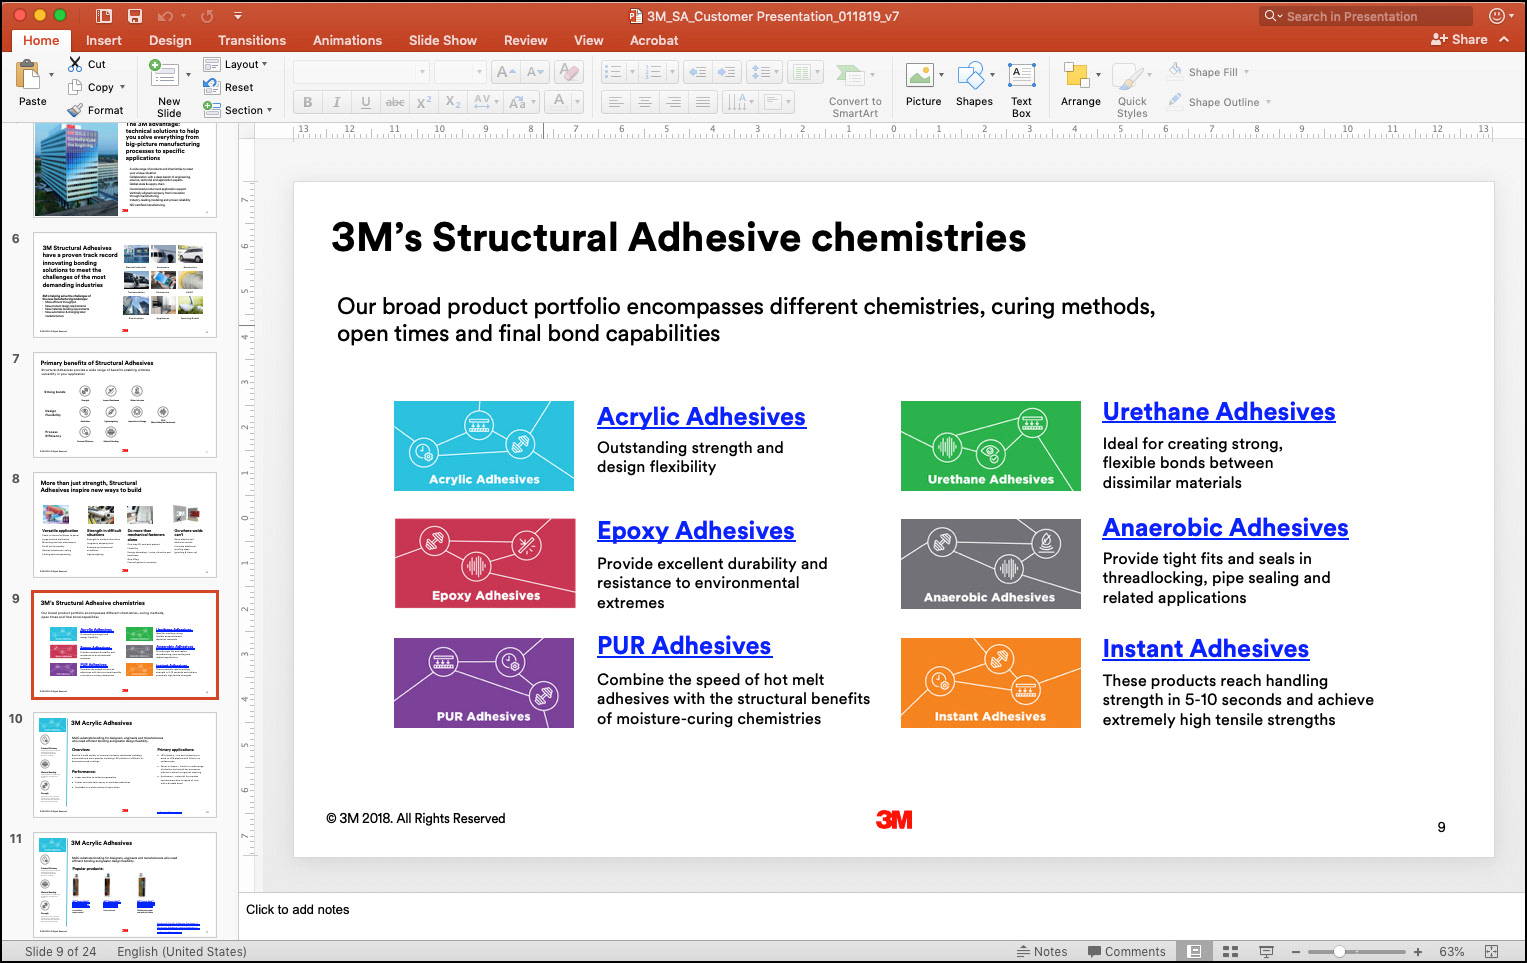
Task: Start the slide show from the status bar
Action: (1266, 951)
